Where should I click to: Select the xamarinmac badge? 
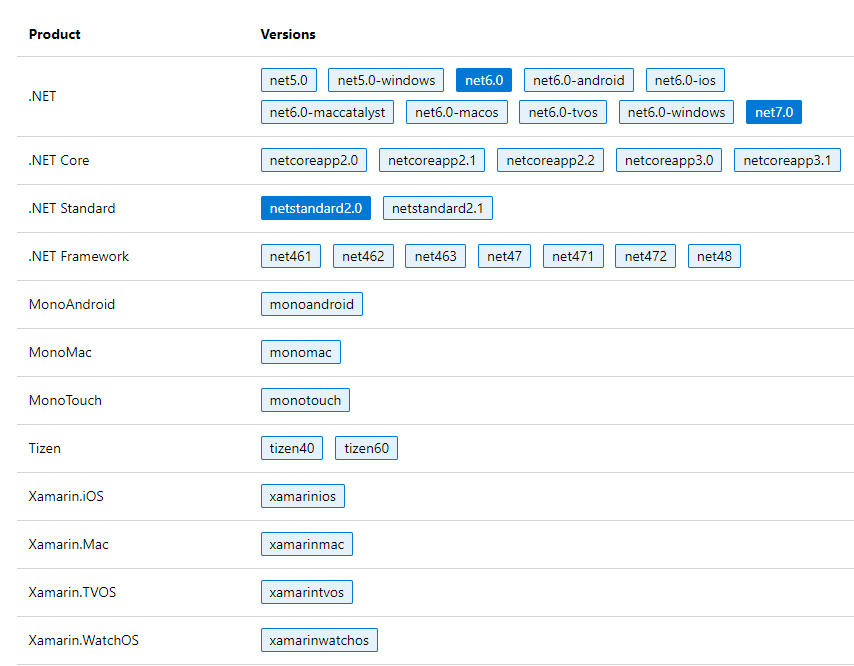click(x=307, y=544)
